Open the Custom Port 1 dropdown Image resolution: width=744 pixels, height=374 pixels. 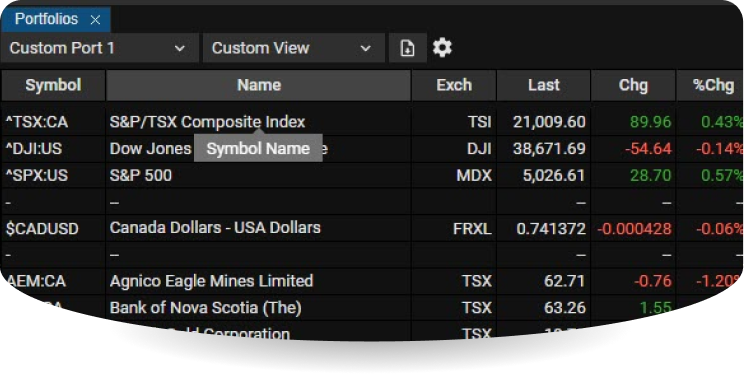click(99, 48)
